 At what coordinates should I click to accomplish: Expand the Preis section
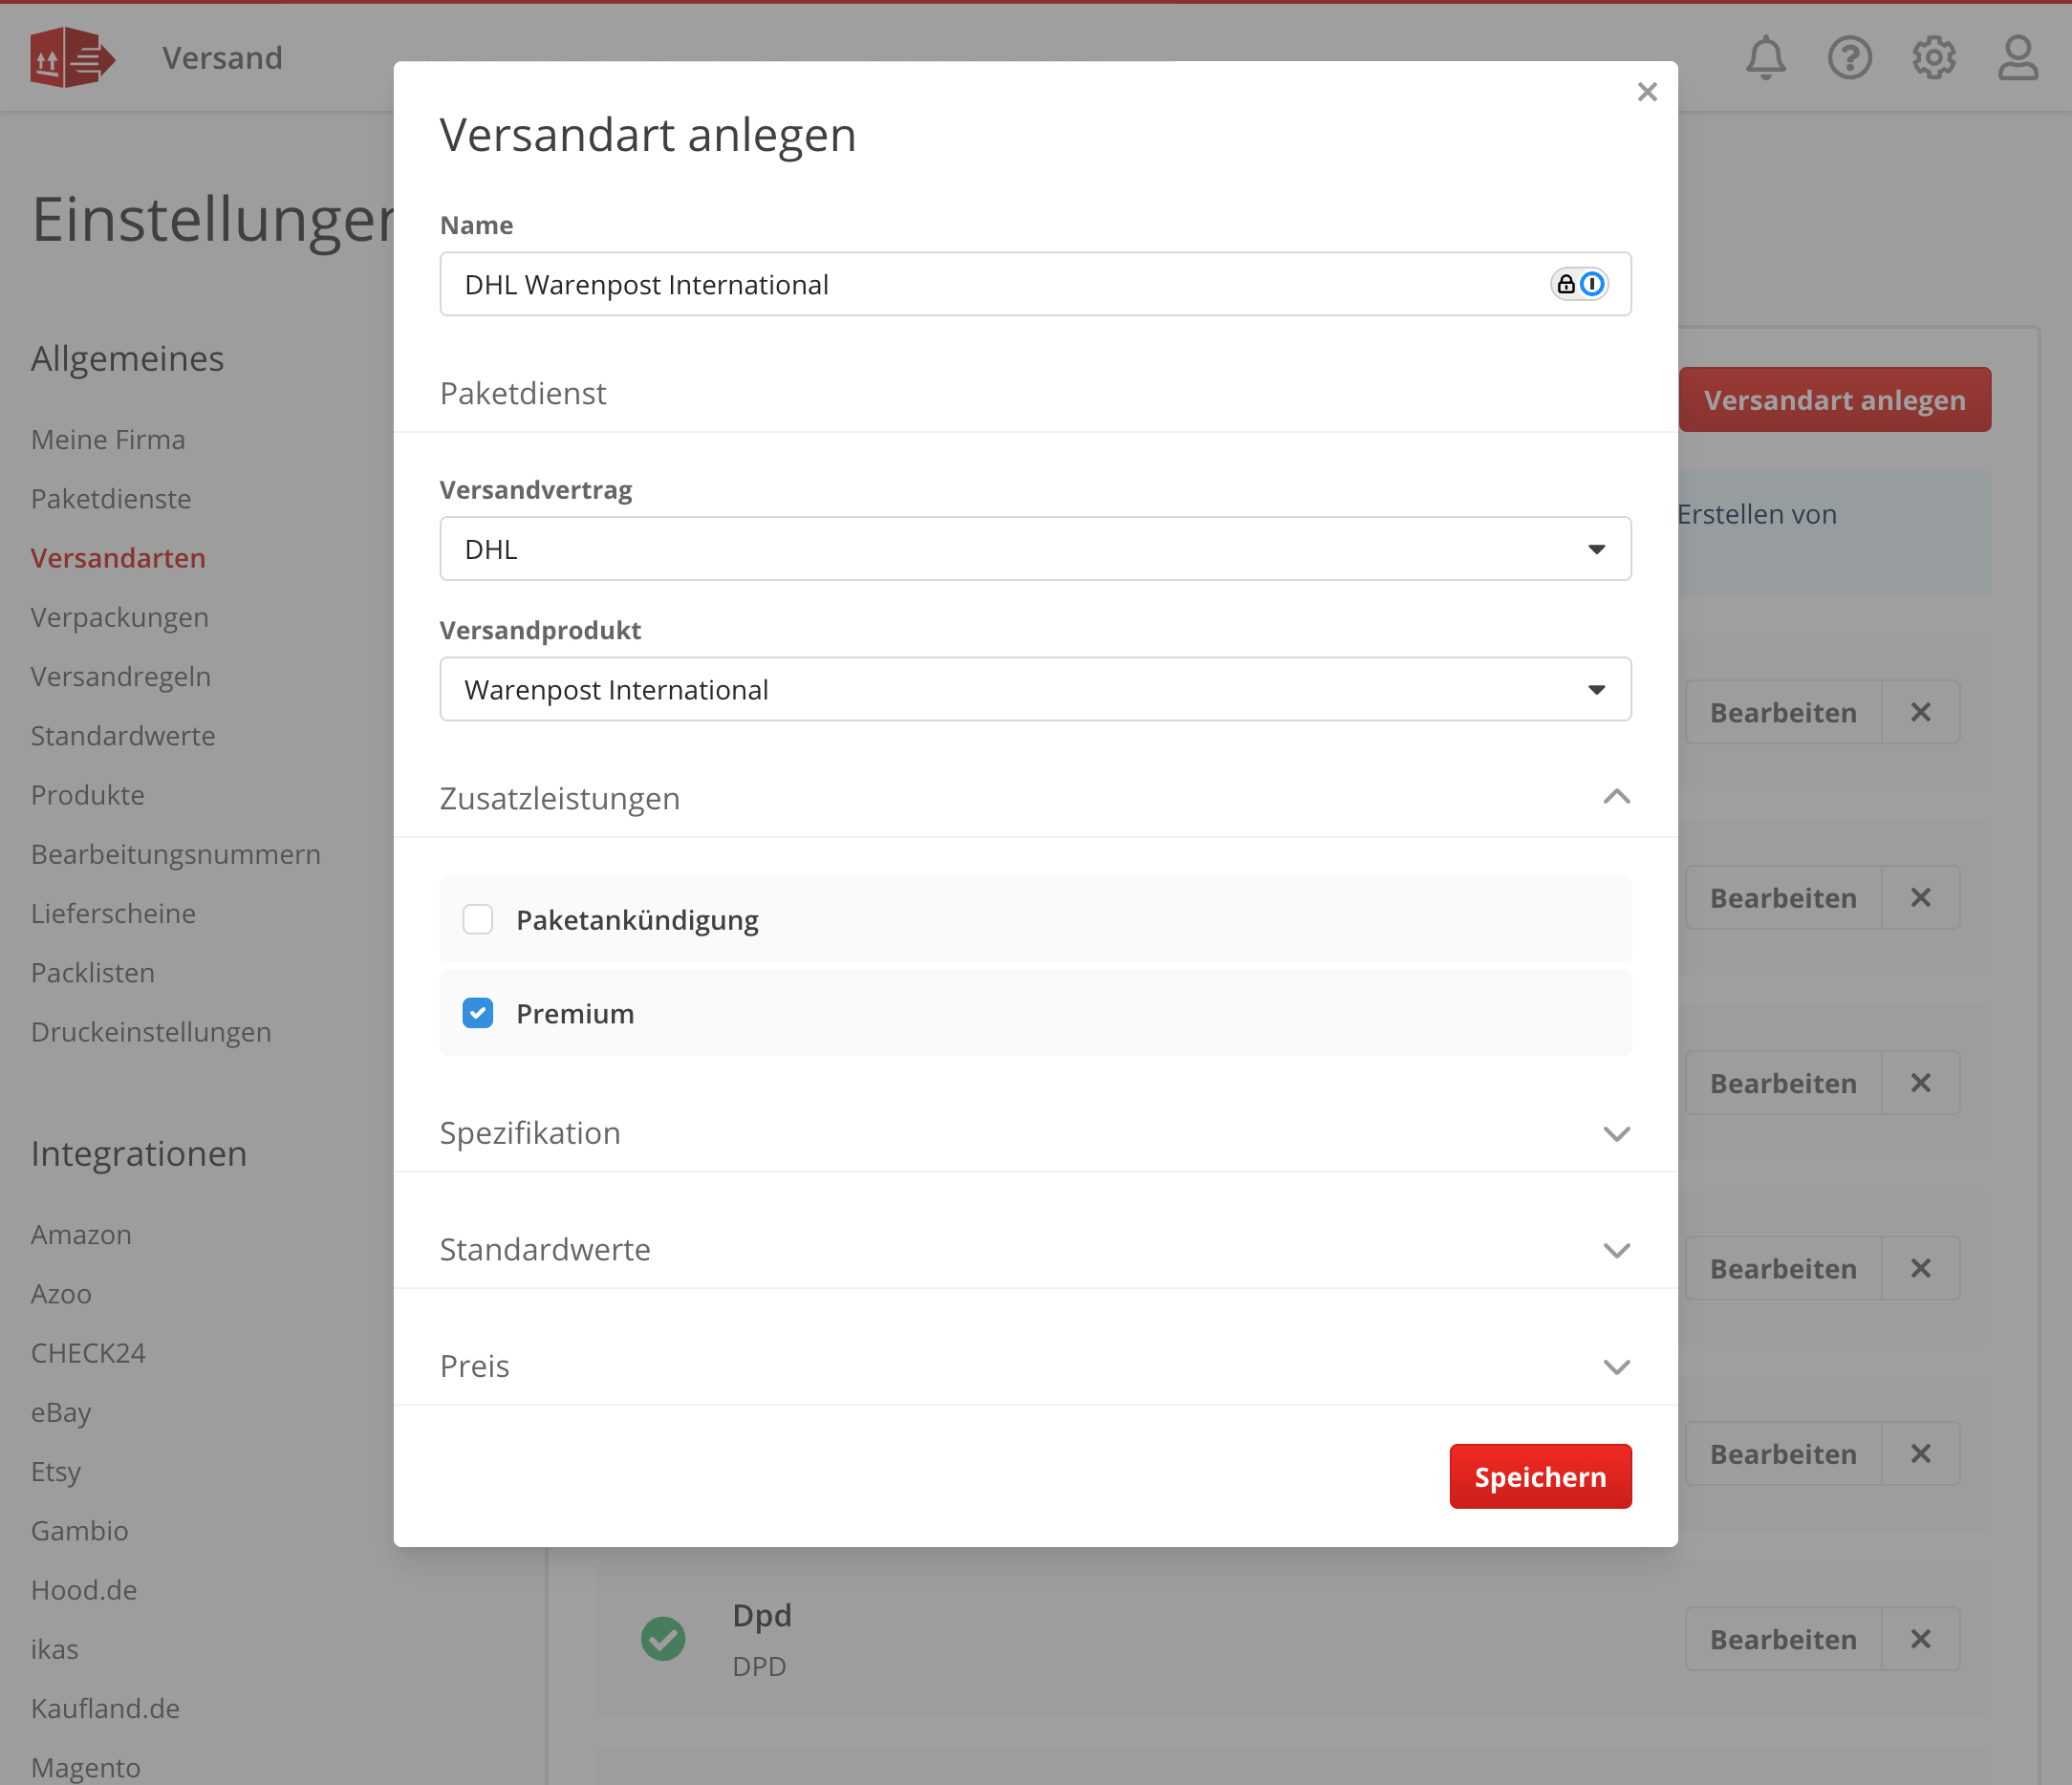[1616, 1366]
